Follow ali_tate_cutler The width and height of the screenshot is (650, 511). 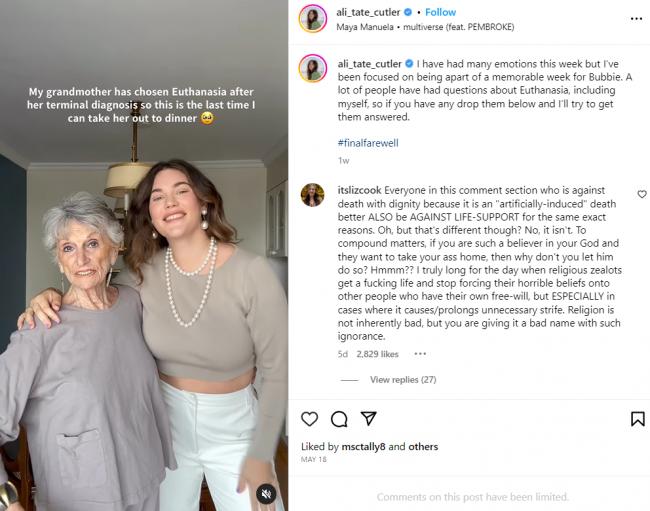tap(440, 12)
